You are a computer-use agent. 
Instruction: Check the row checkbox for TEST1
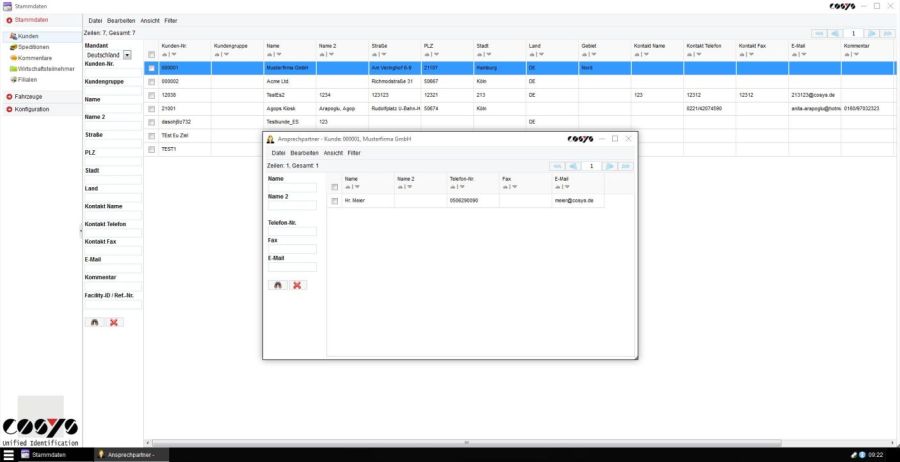152,149
